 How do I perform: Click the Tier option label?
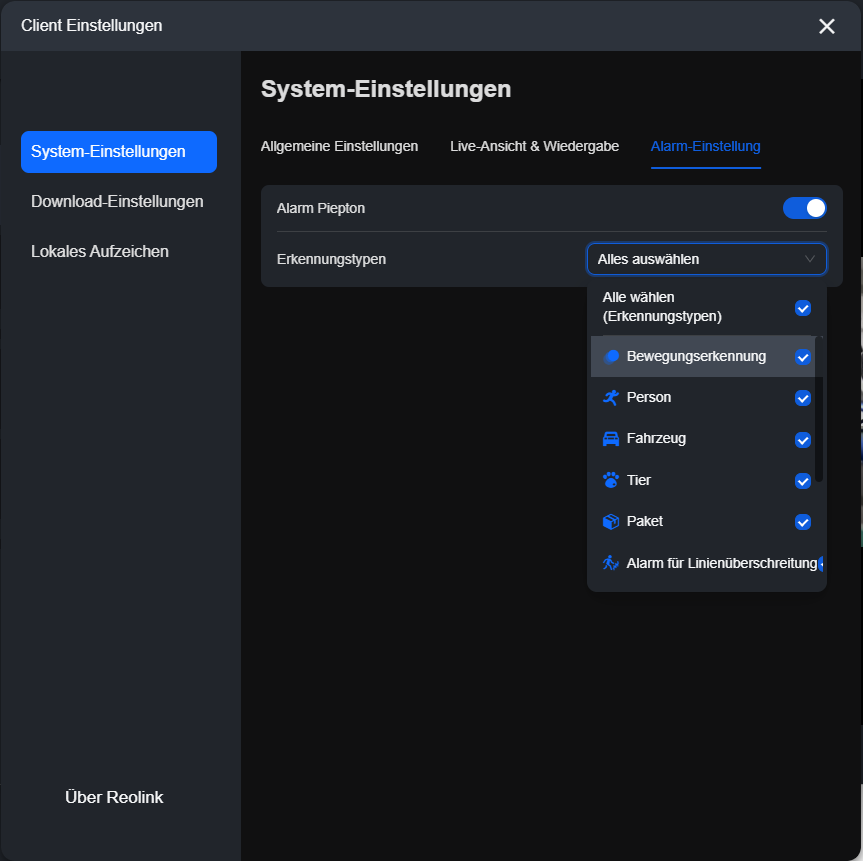pyautogui.click(x=638, y=480)
